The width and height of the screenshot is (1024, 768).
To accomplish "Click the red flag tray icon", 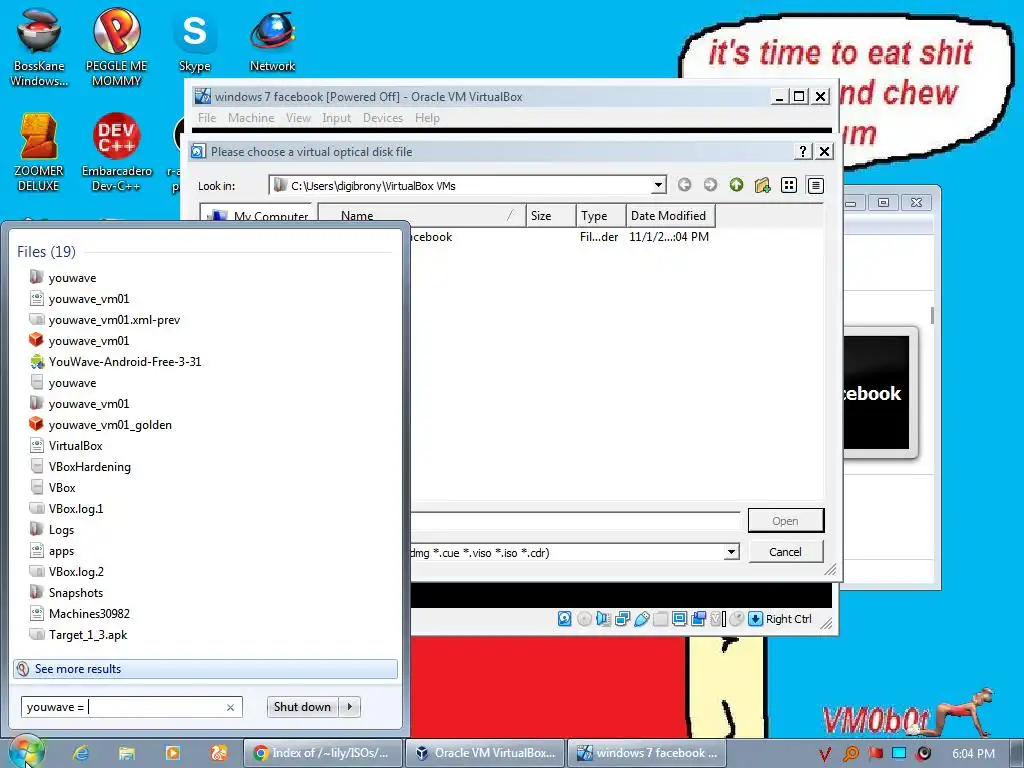I will [875, 754].
